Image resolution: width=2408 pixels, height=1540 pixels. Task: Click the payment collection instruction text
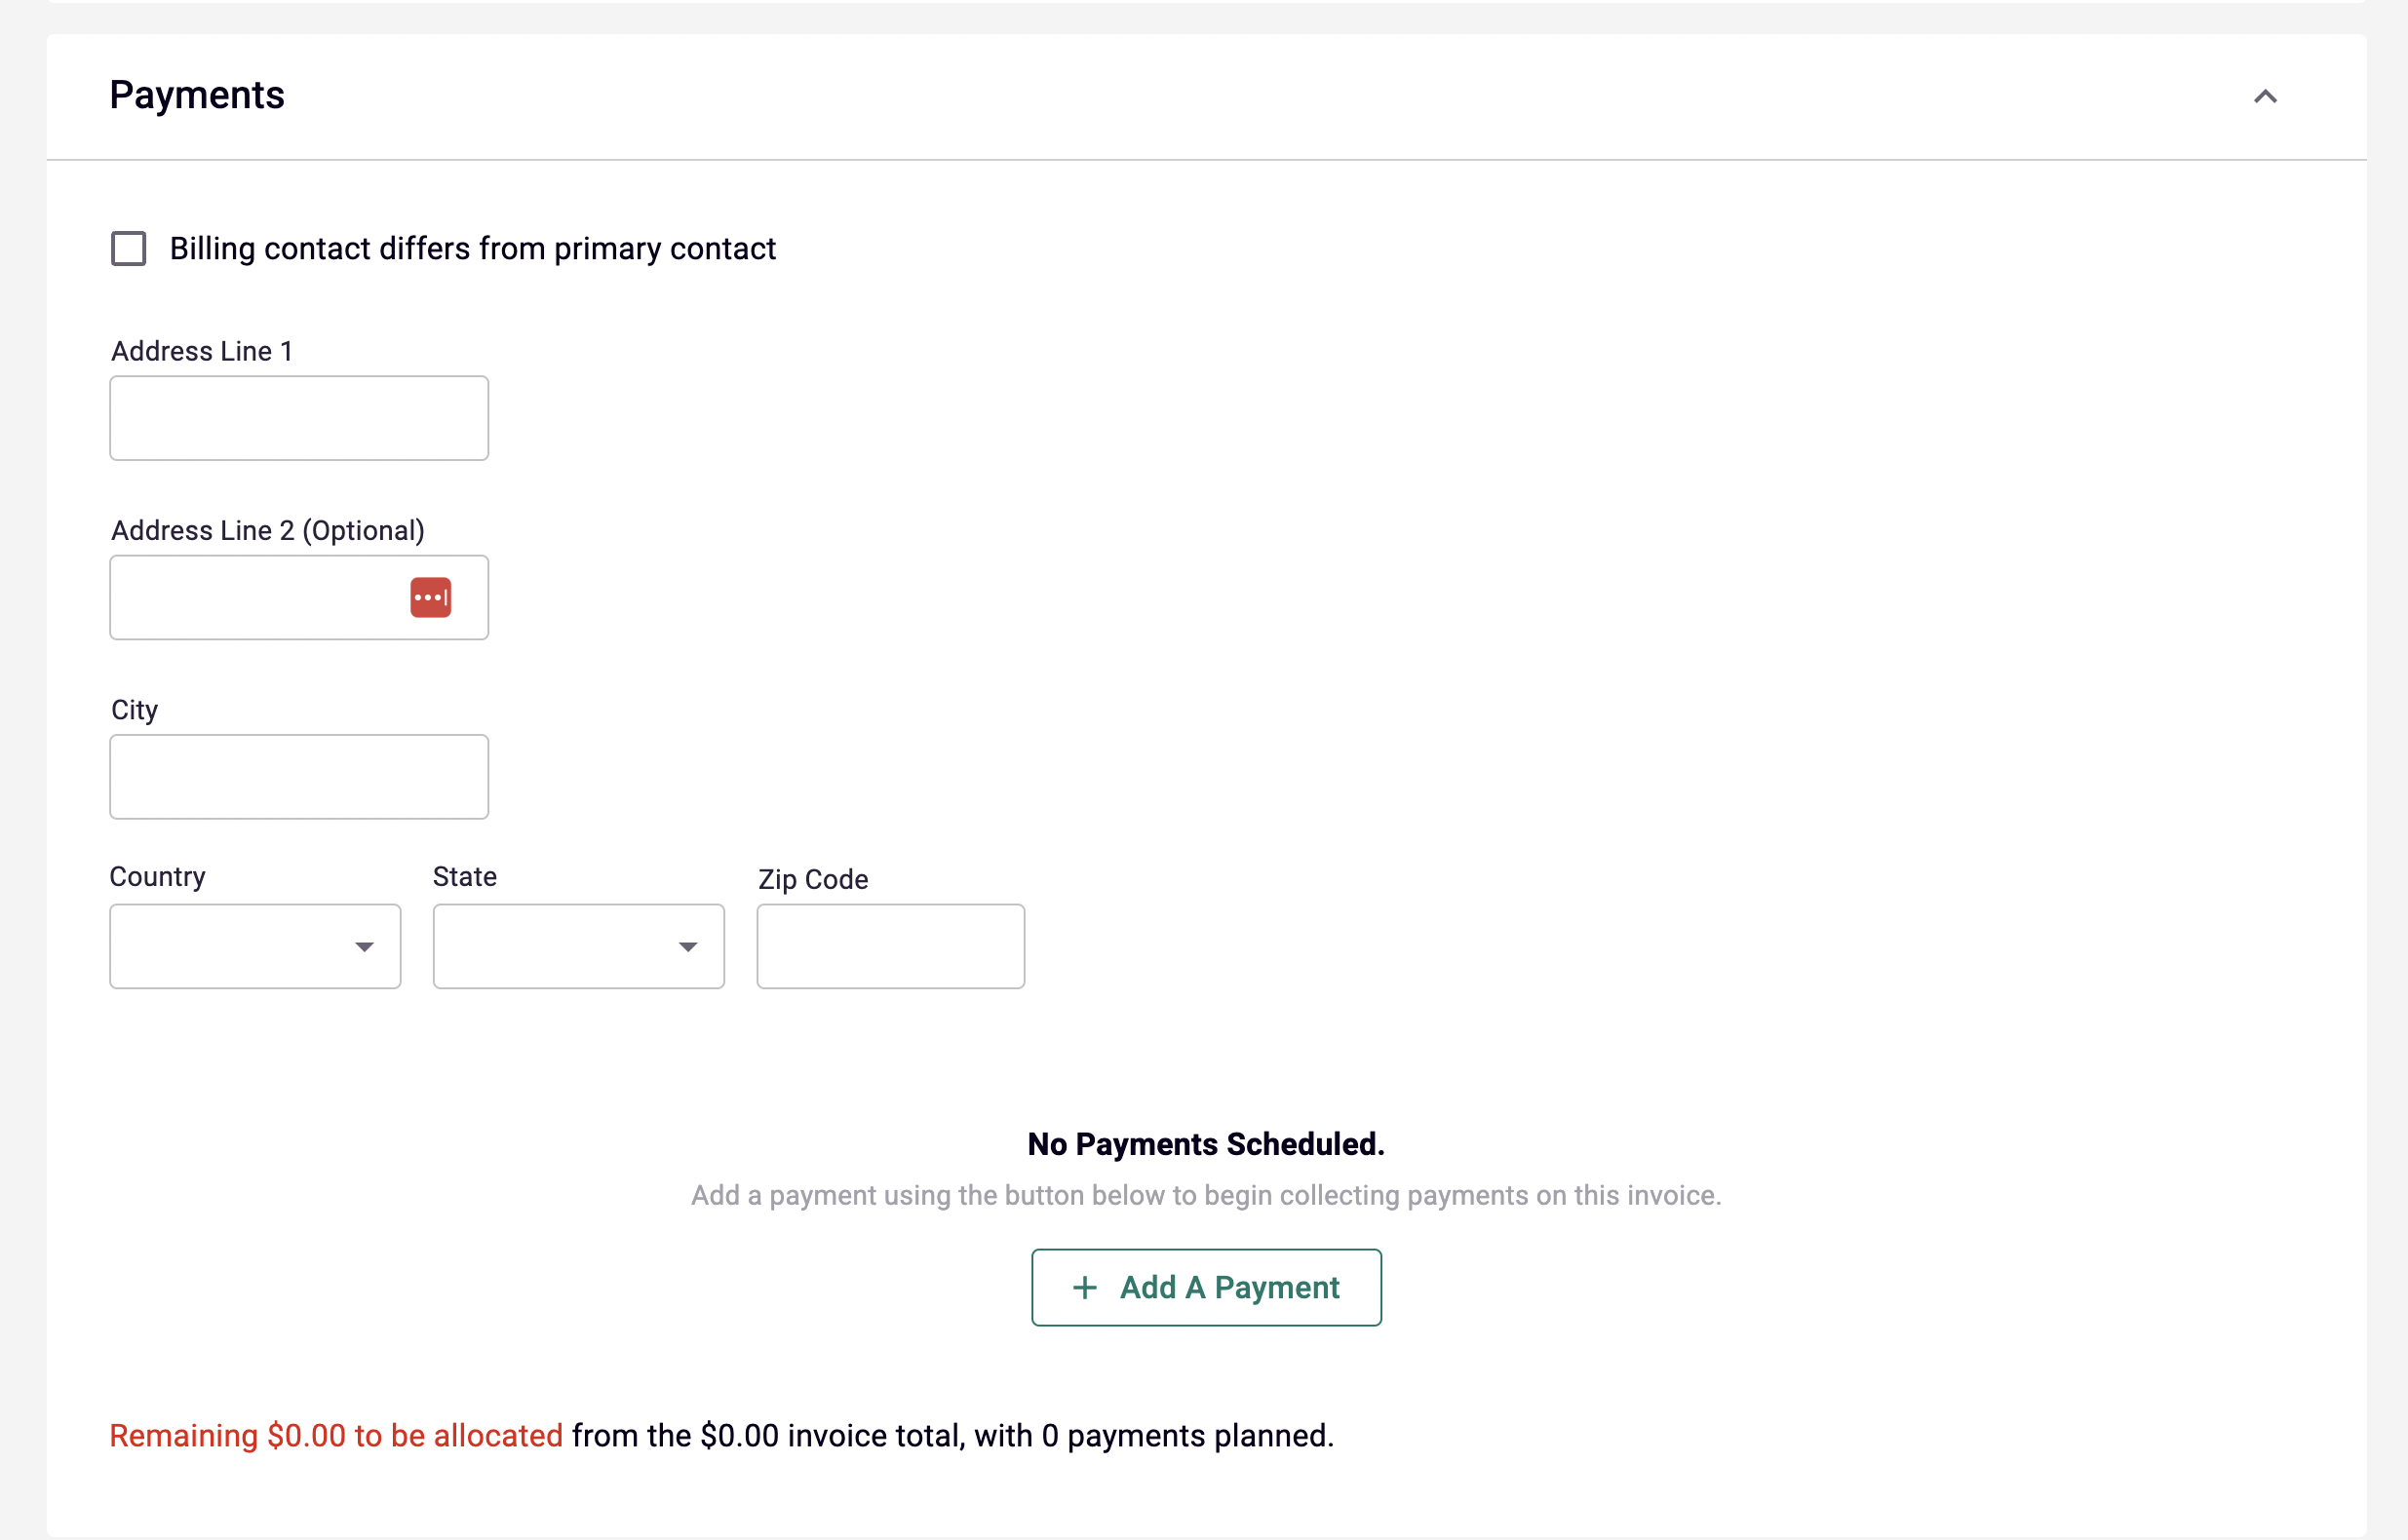click(1205, 1195)
